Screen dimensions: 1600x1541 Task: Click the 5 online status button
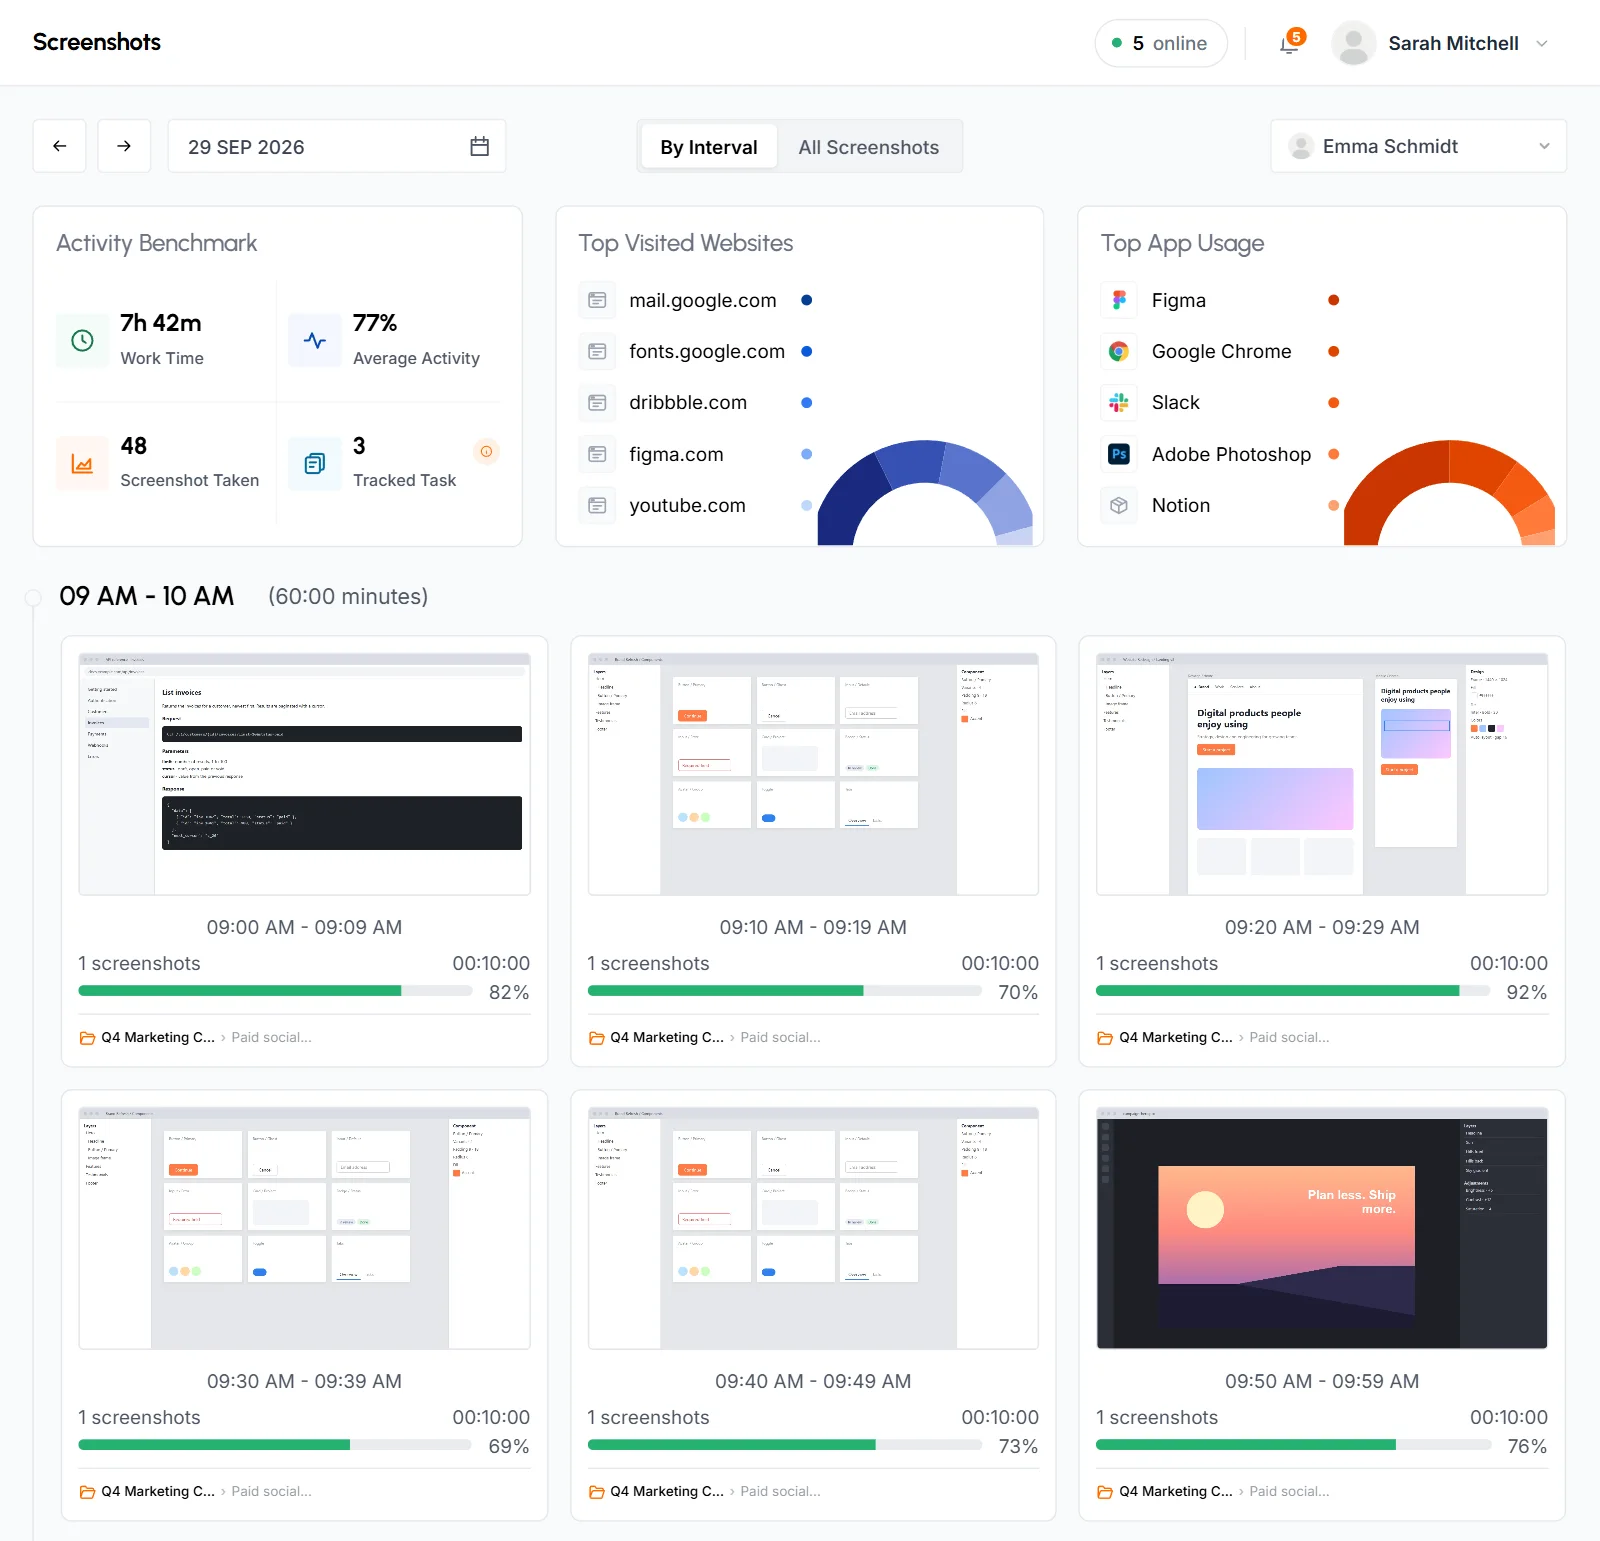(1161, 44)
